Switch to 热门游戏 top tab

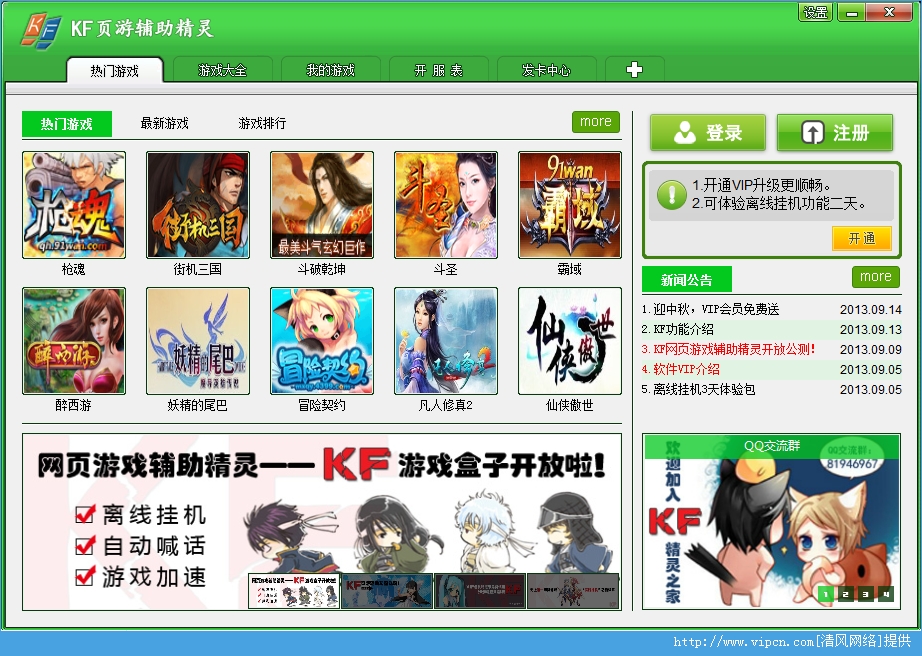coord(115,71)
